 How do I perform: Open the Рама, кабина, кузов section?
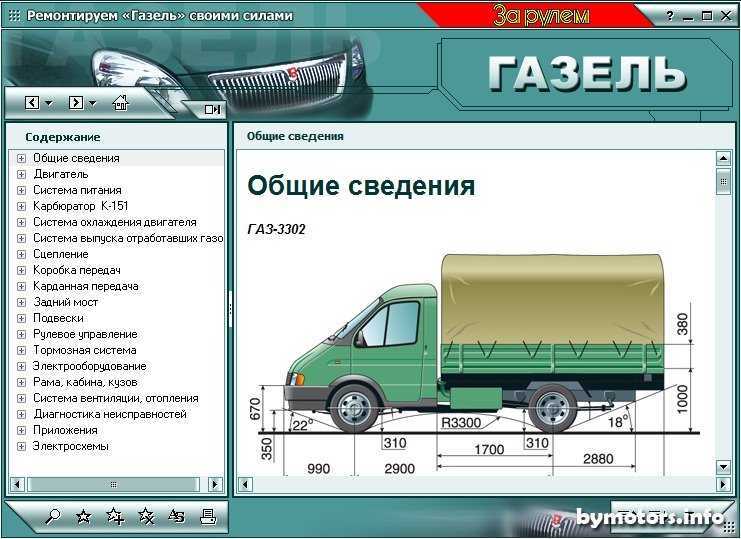coord(85,382)
